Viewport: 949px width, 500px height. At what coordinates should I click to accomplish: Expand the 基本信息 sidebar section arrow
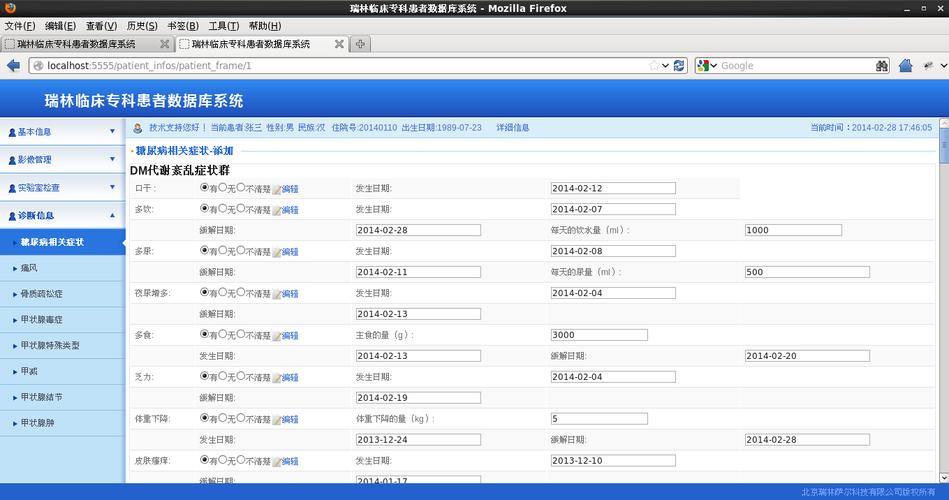[112, 131]
